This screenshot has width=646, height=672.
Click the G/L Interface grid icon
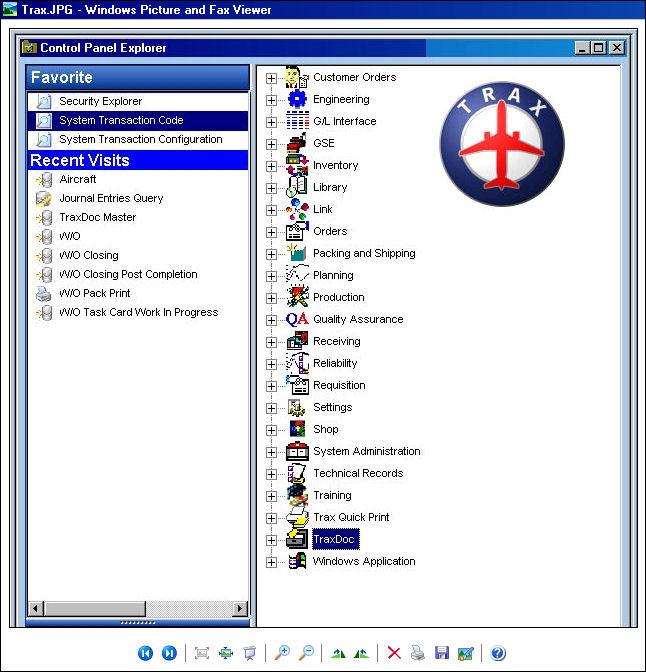pyautogui.click(x=297, y=121)
